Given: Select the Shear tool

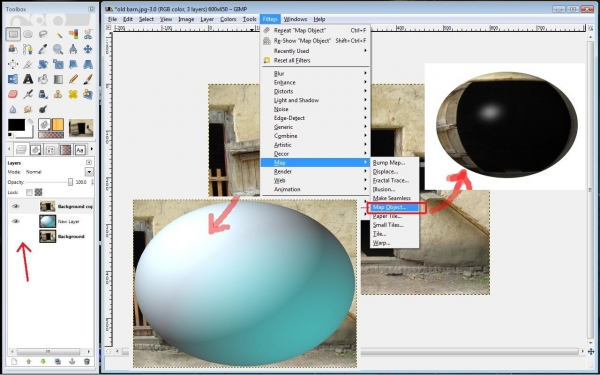Looking at the screenshot, I should pyautogui.click(x=73, y=64).
